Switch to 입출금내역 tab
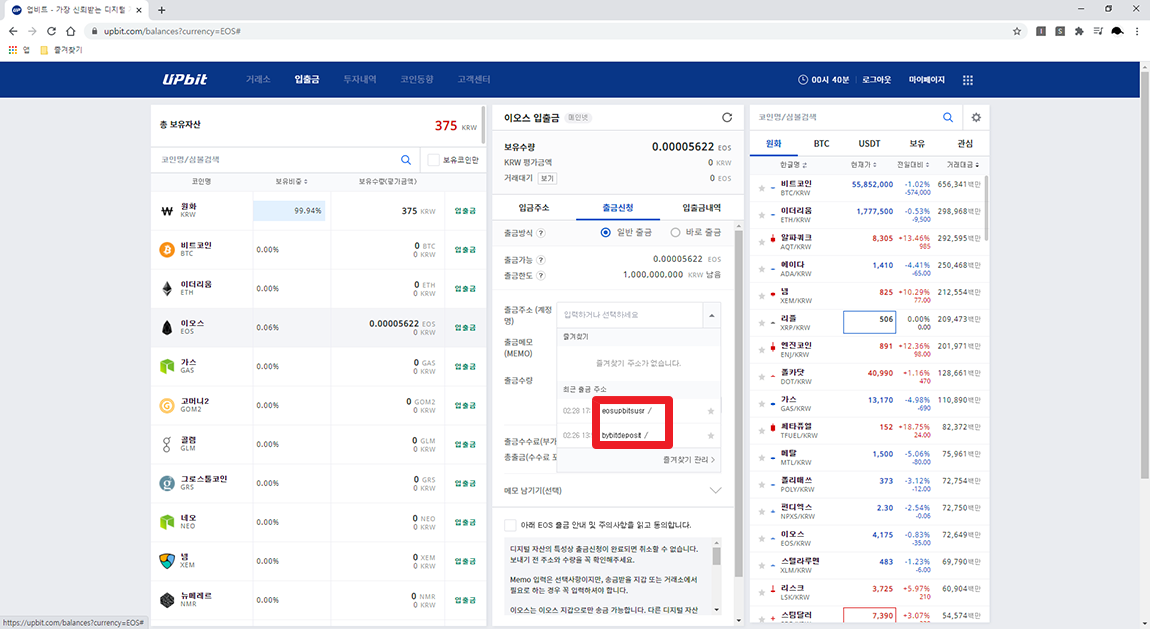Image resolution: width=1150 pixels, height=629 pixels. [x=701, y=208]
